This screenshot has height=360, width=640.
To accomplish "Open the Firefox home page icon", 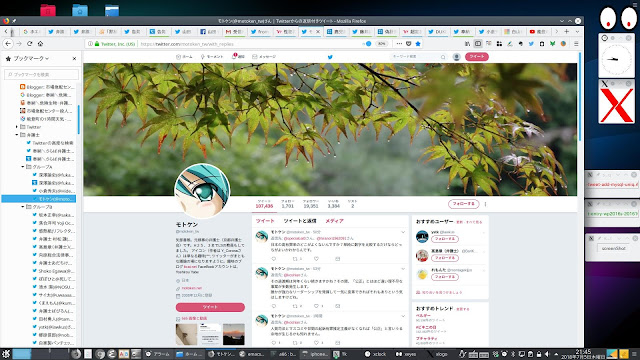I will click(x=40, y=44).
